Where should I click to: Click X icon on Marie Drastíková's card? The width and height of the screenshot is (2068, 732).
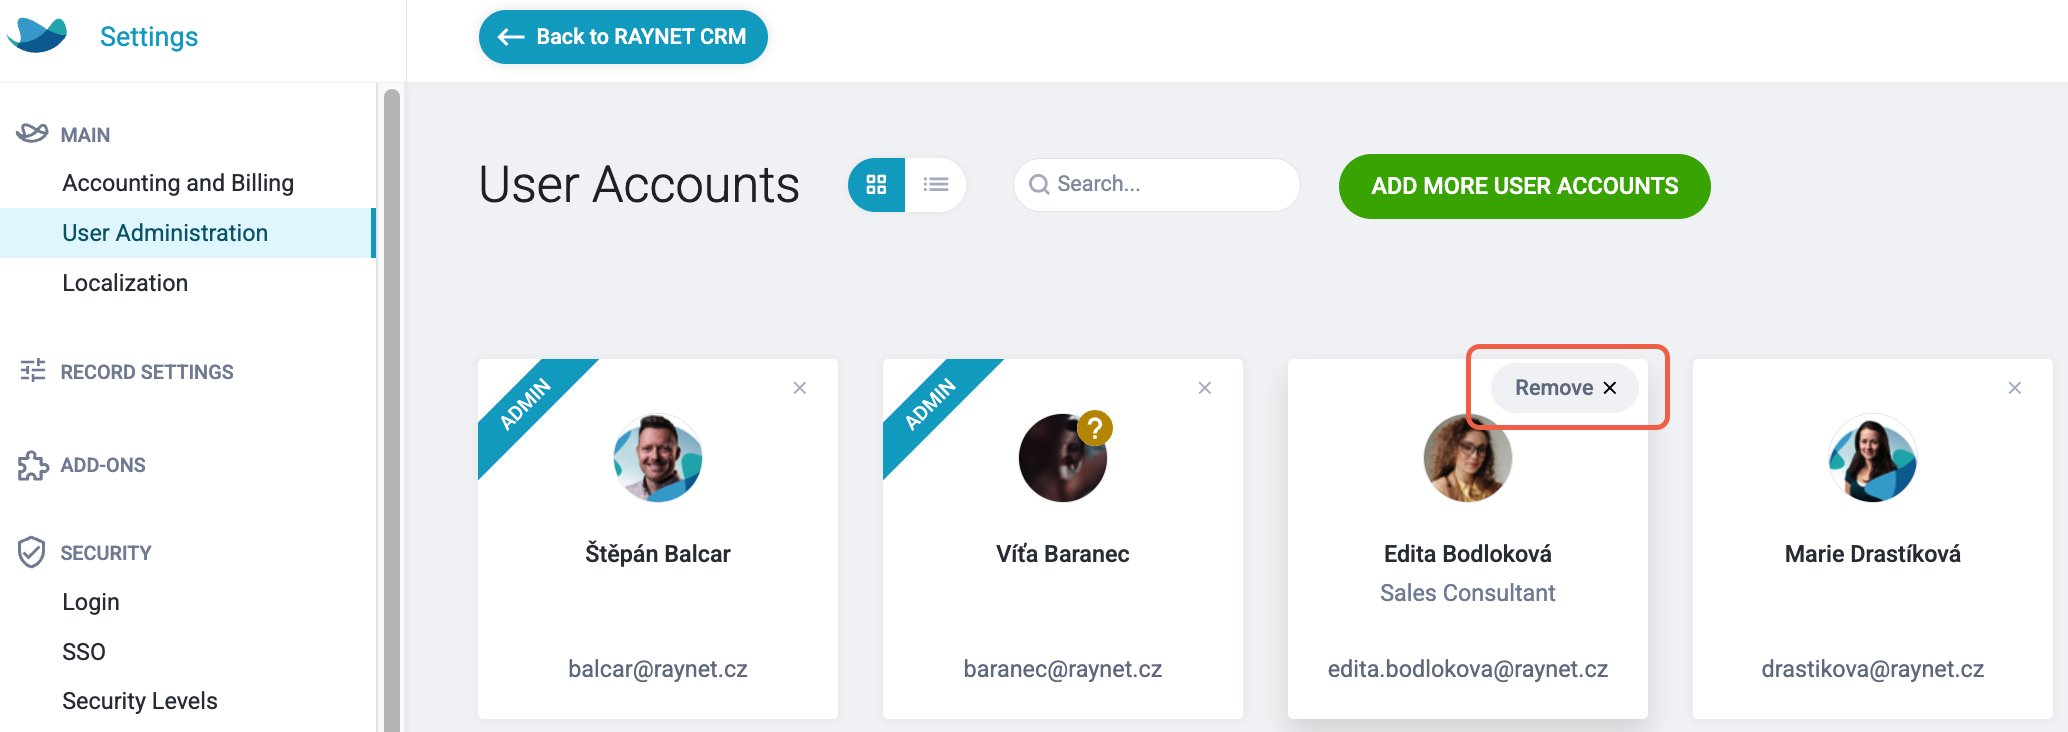click(2015, 388)
